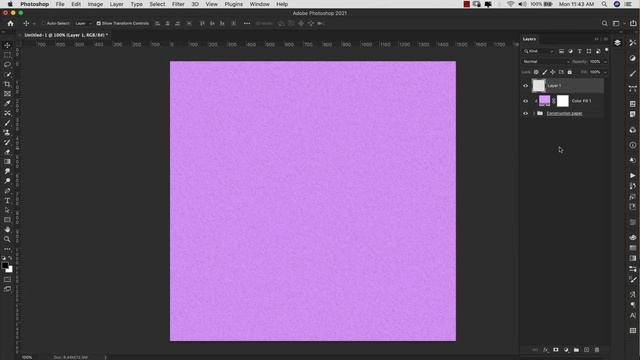The height and width of the screenshot is (360, 640).
Task: Click the foreground color swatch
Action: (x=5, y=266)
